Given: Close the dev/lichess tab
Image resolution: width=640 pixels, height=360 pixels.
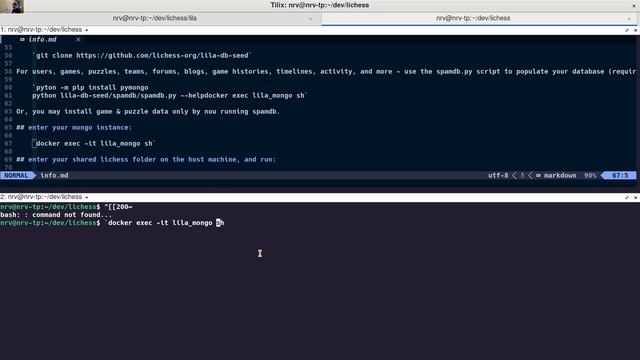Looking at the screenshot, I should point(629,19).
